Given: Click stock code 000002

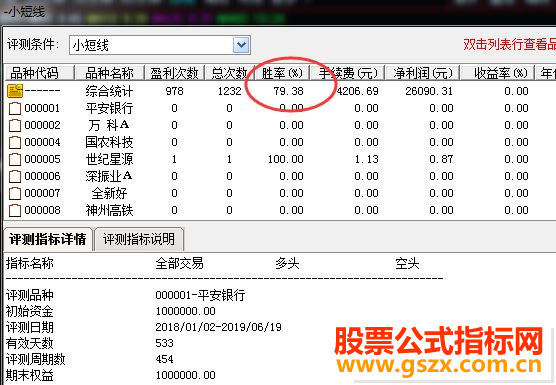Looking at the screenshot, I should [x=43, y=125].
